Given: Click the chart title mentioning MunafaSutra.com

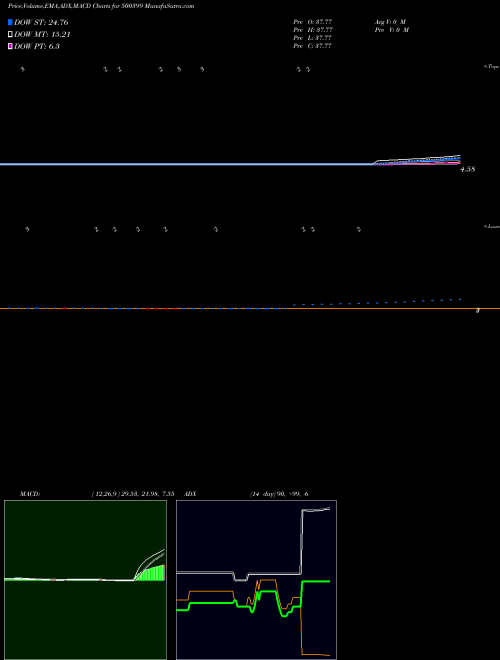Looking at the screenshot, I should (x=101, y=7).
